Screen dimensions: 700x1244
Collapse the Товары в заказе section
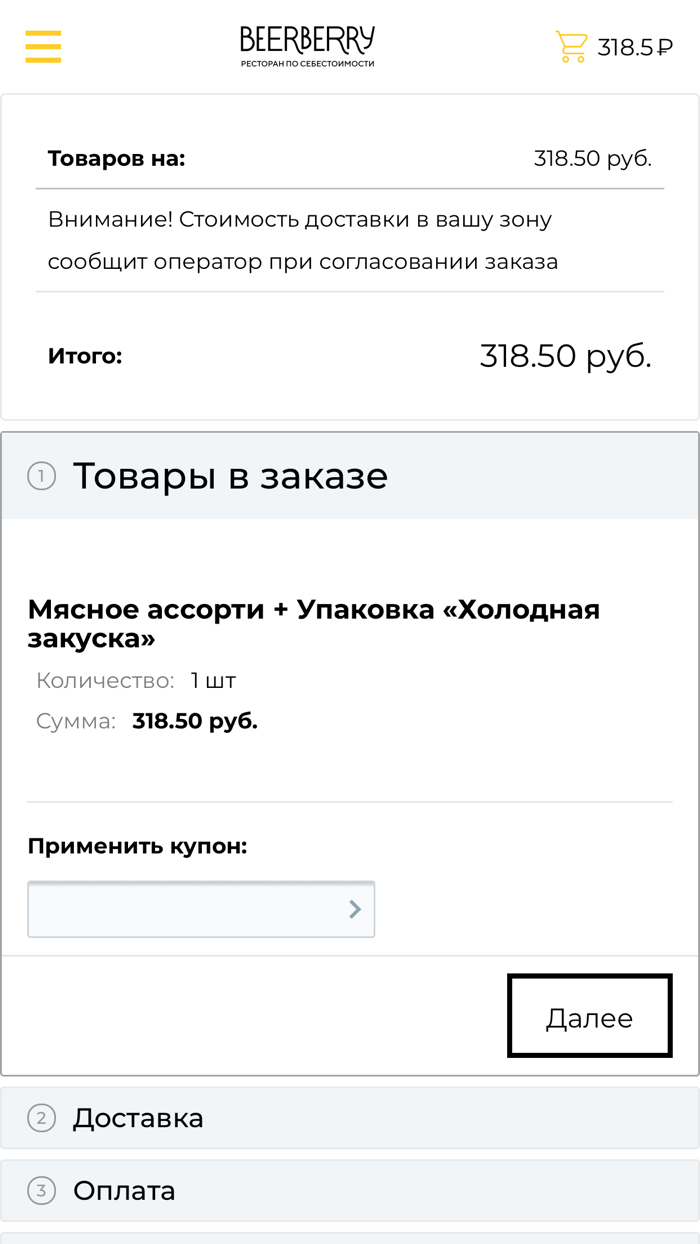click(x=230, y=477)
